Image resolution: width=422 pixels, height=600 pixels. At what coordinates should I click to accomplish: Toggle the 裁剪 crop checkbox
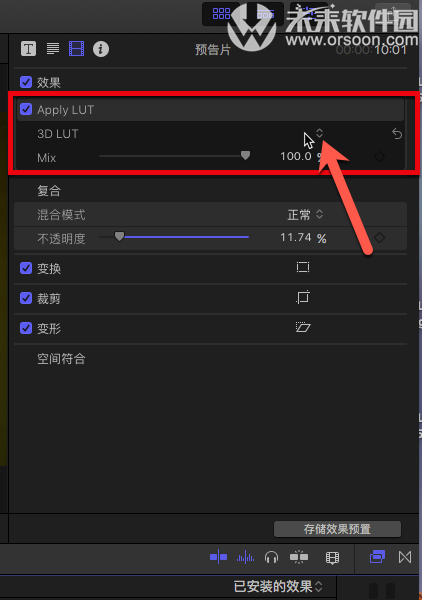click(26, 298)
